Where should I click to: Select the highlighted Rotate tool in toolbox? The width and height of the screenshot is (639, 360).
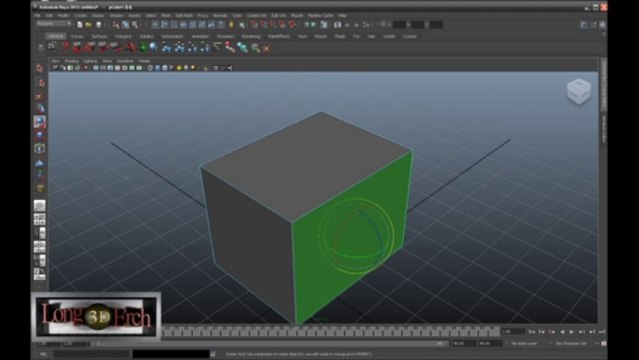(40, 122)
